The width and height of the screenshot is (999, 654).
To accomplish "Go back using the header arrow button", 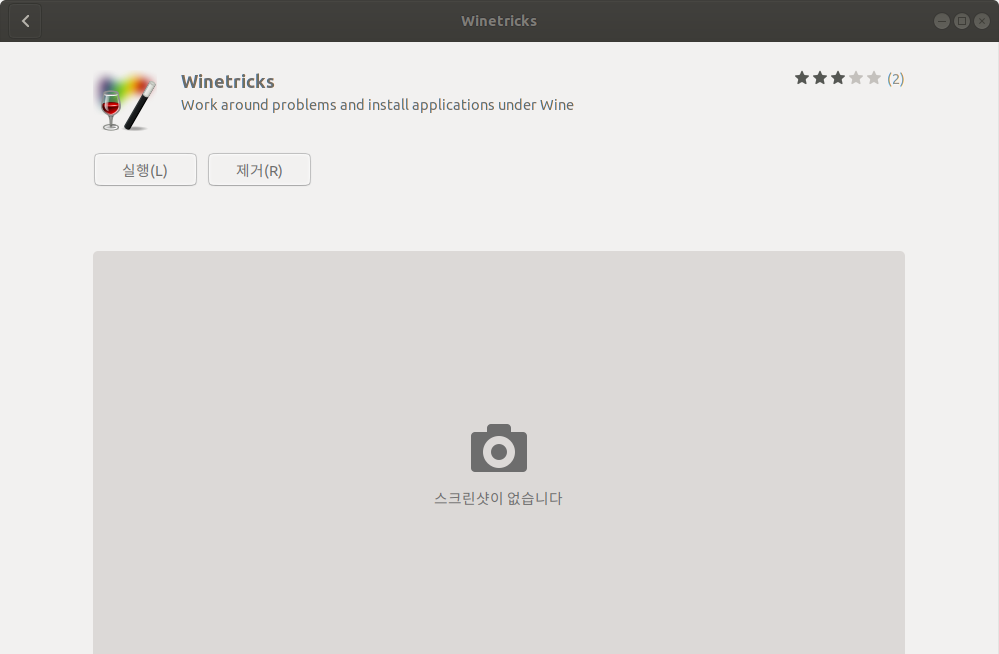I will click(x=25, y=21).
